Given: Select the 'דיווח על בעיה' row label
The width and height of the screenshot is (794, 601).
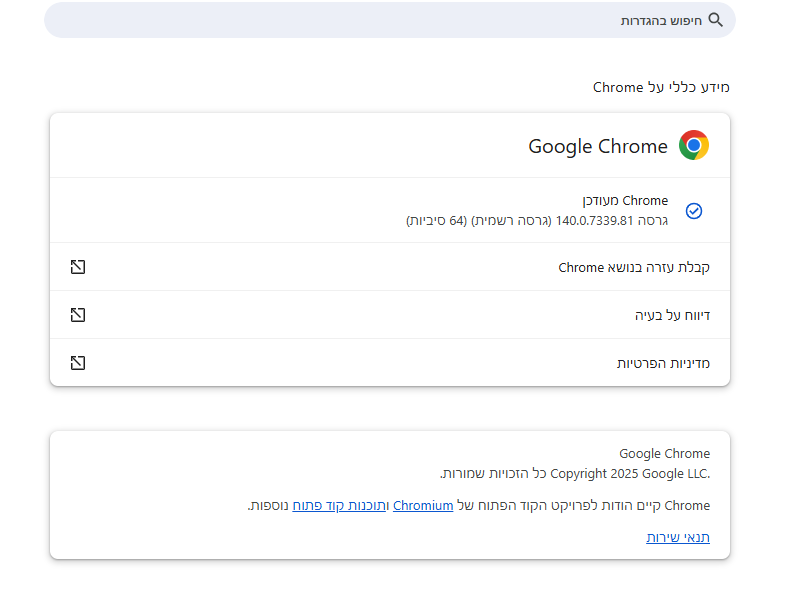Looking at the screenshot, I should coord(672,315).
